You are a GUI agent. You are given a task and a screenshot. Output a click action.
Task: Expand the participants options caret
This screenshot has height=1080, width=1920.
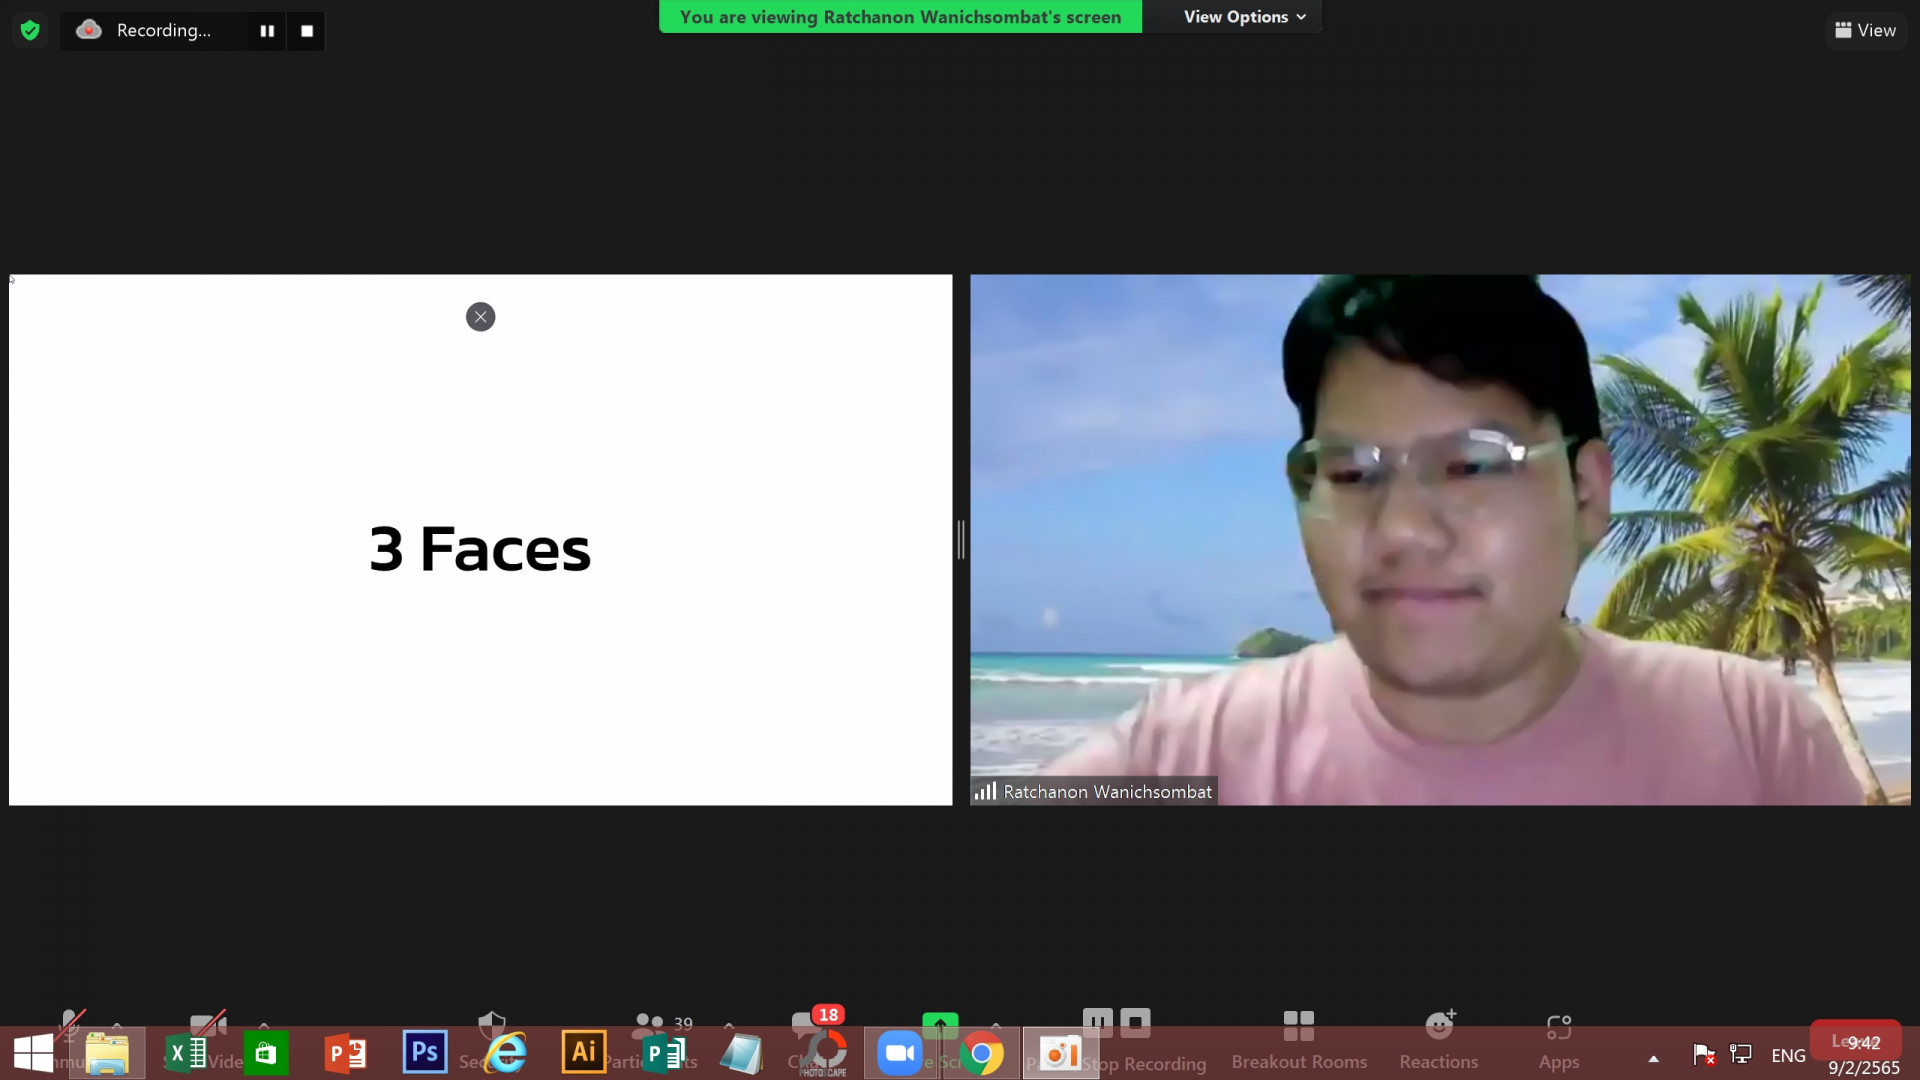tap(728, 1026)
